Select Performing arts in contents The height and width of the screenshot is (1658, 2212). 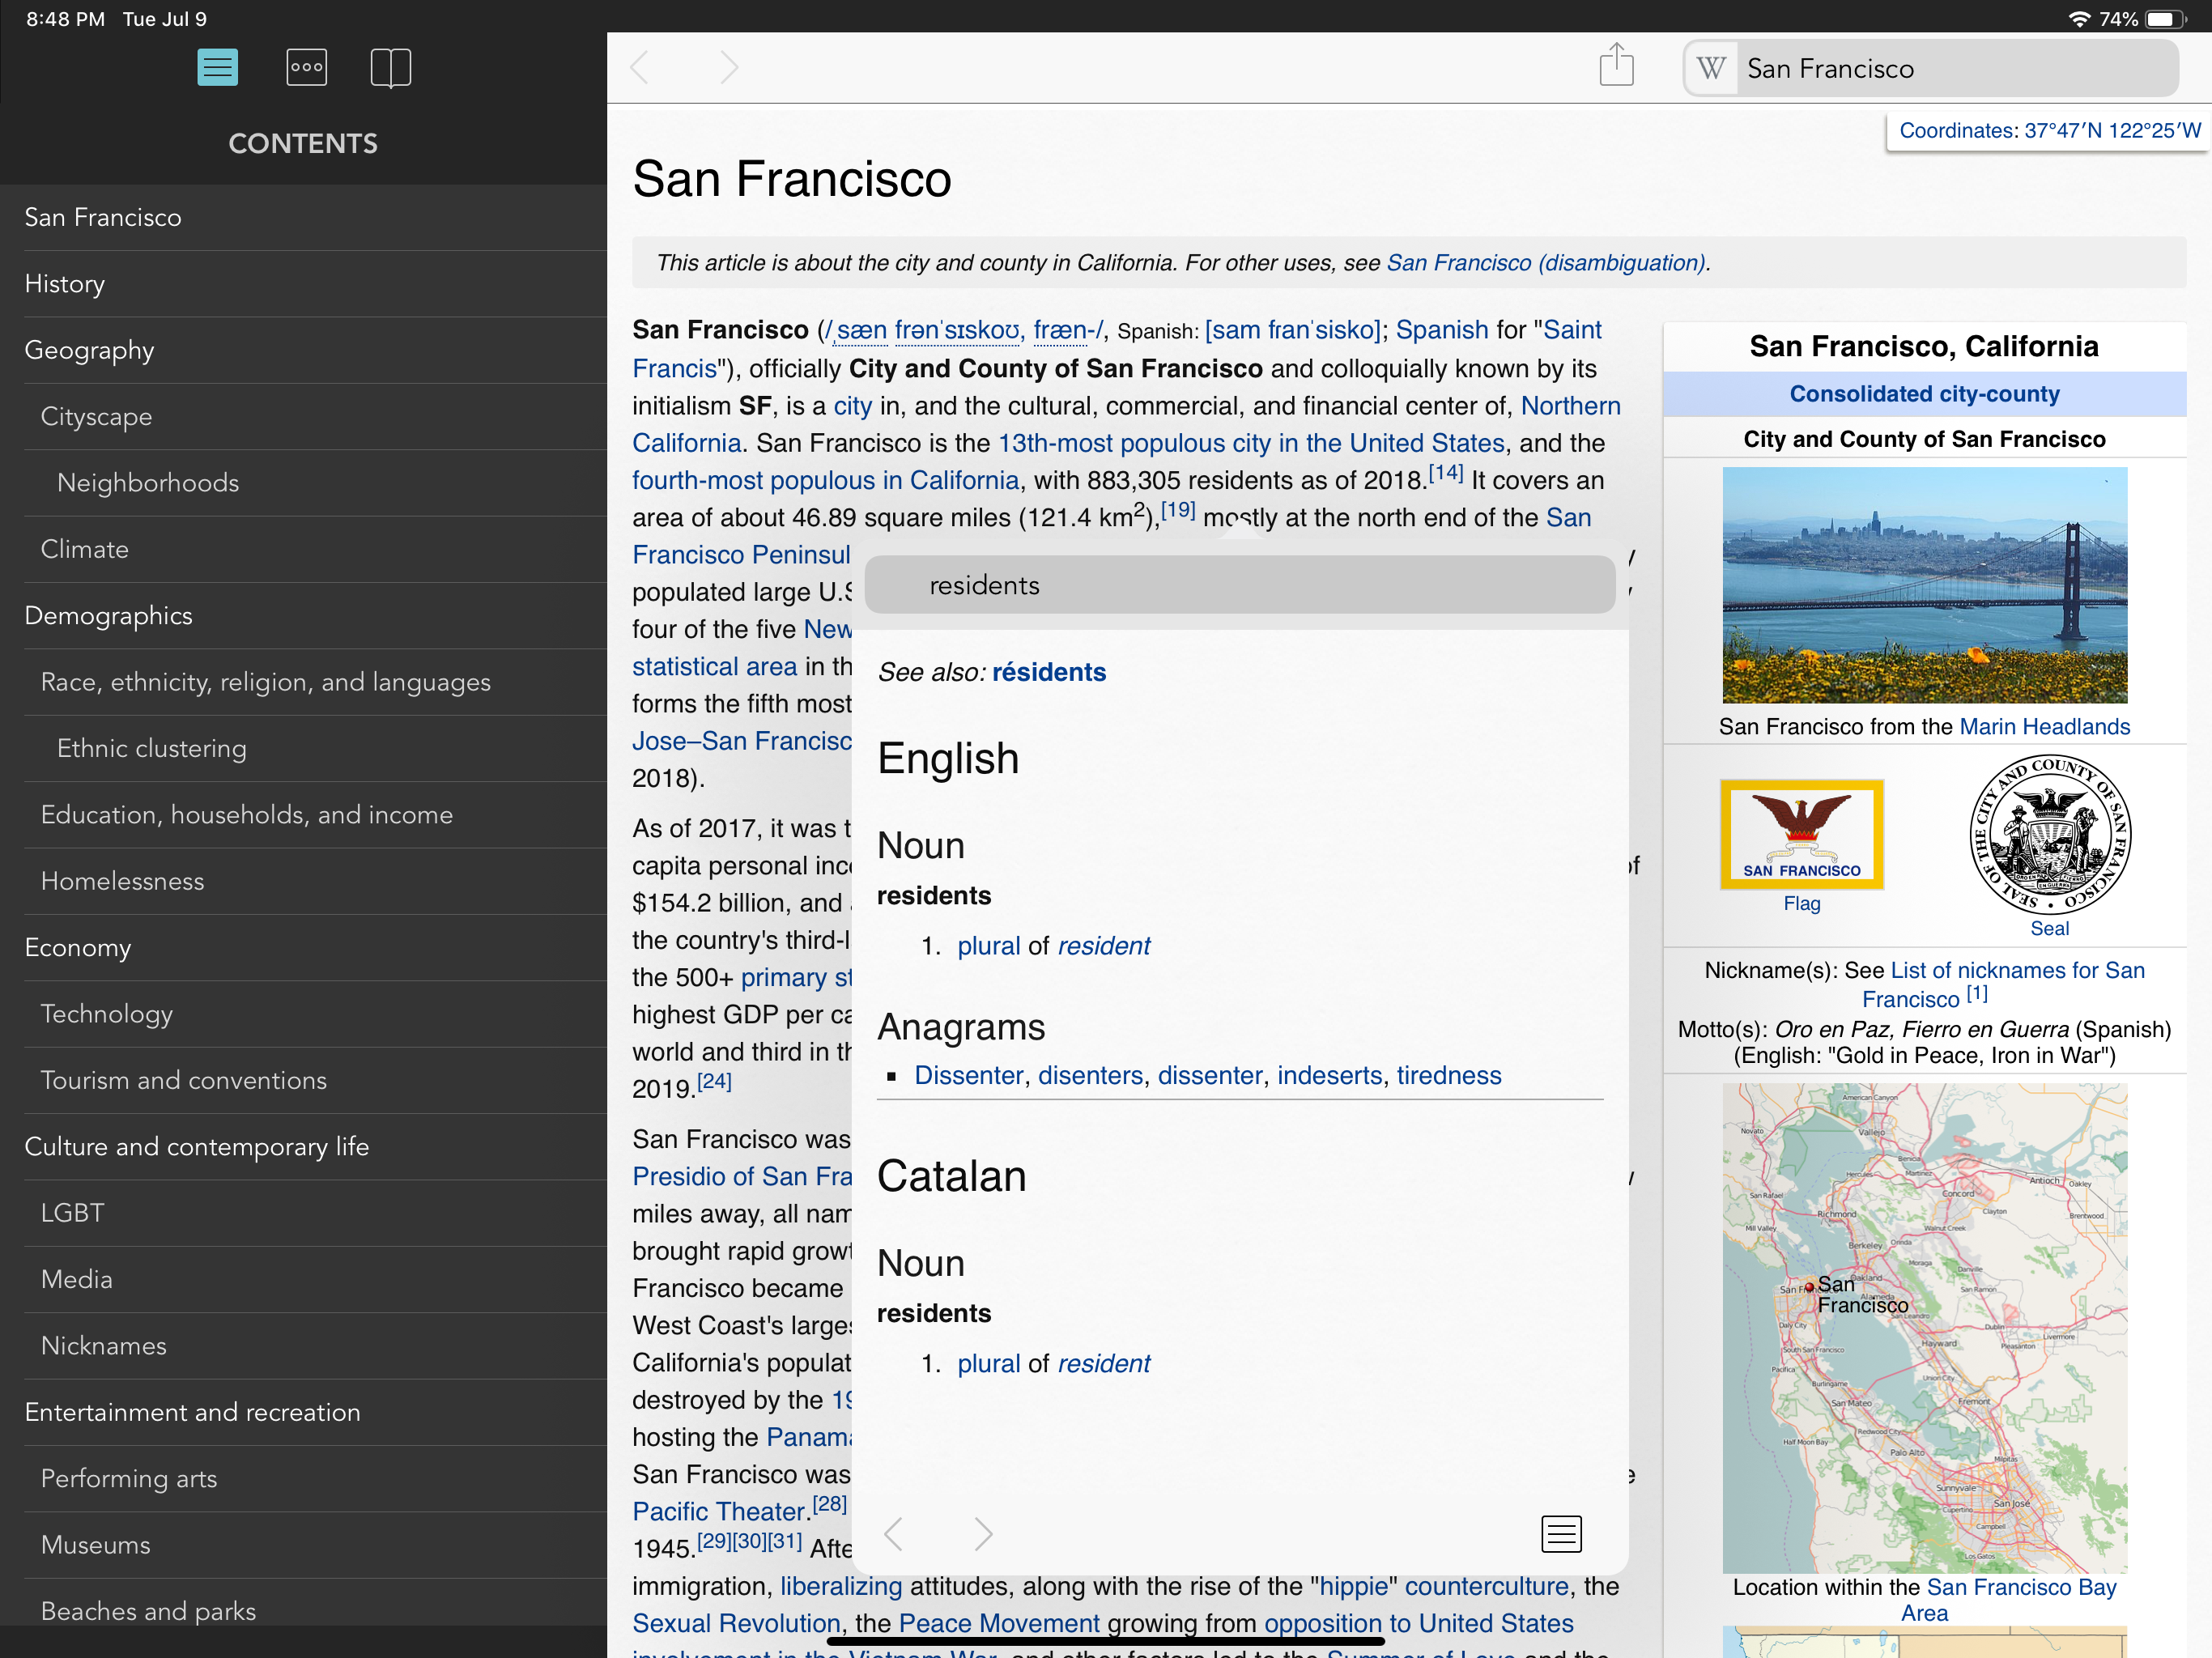coord(303,1478)
